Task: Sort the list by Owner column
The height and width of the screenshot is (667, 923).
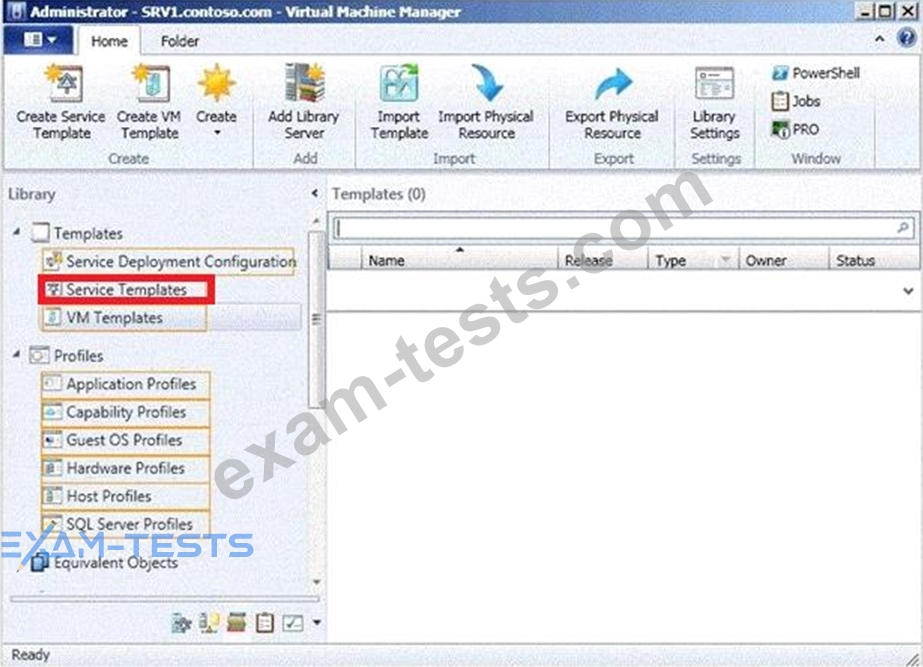Action: point(783,260)
